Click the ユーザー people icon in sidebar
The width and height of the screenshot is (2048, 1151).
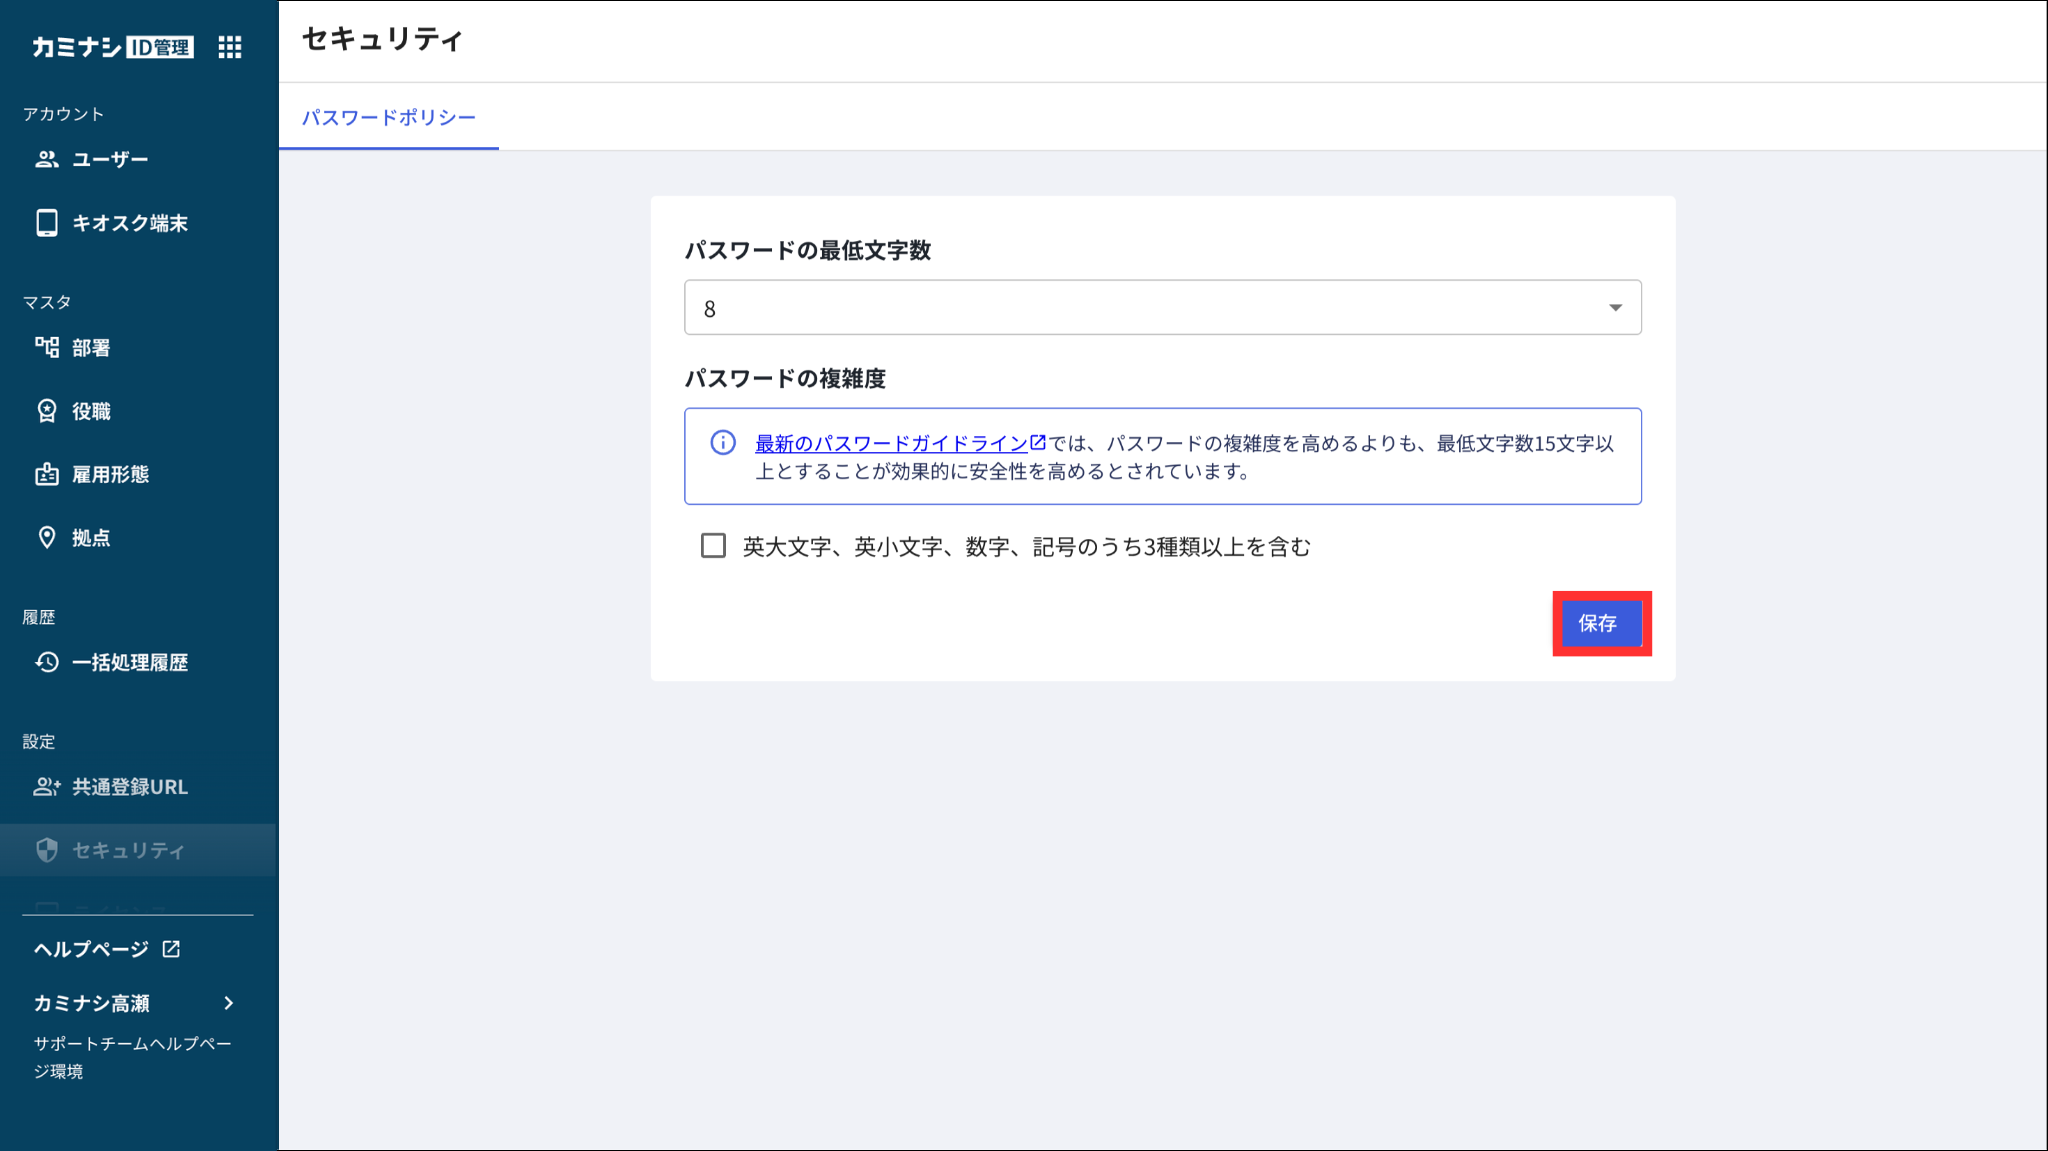(47, 159)
